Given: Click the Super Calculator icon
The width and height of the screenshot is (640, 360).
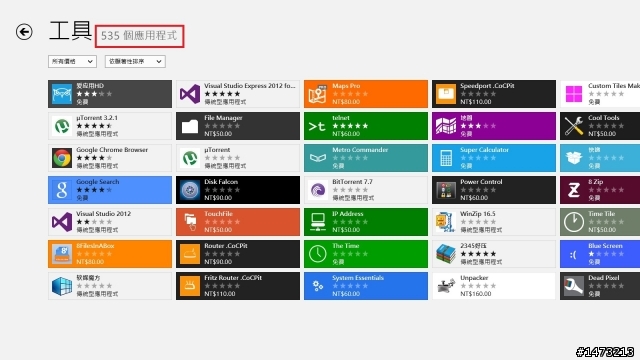Looking at the screenshot, I should (446, 158).
